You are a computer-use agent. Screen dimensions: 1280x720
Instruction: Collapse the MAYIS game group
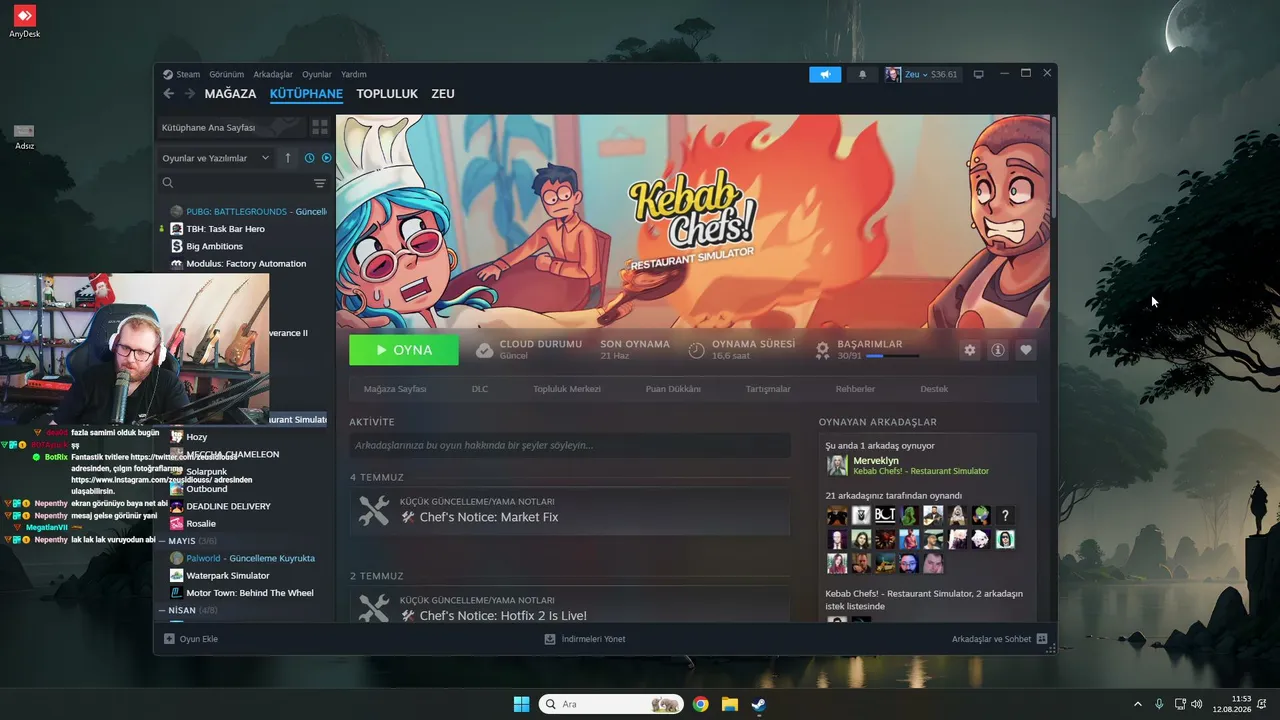click(162, 541)
